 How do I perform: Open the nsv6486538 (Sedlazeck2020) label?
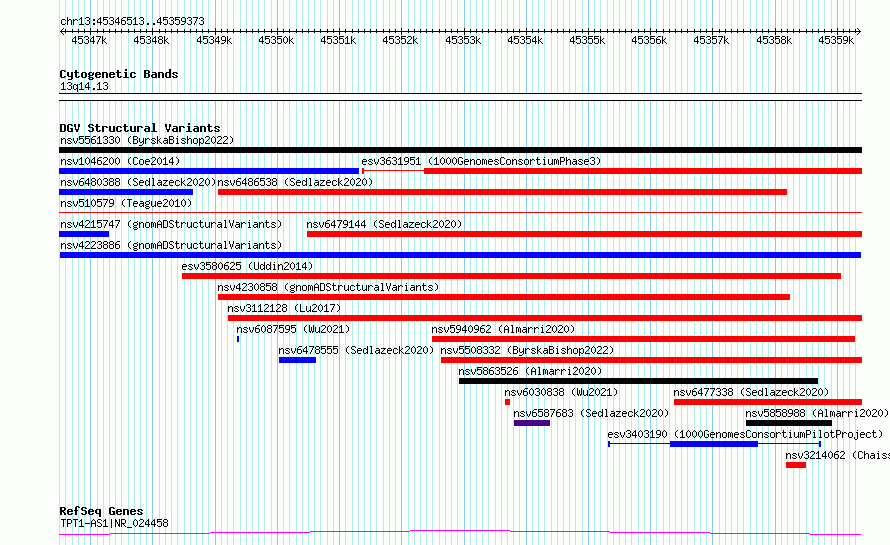click(295, 182)
